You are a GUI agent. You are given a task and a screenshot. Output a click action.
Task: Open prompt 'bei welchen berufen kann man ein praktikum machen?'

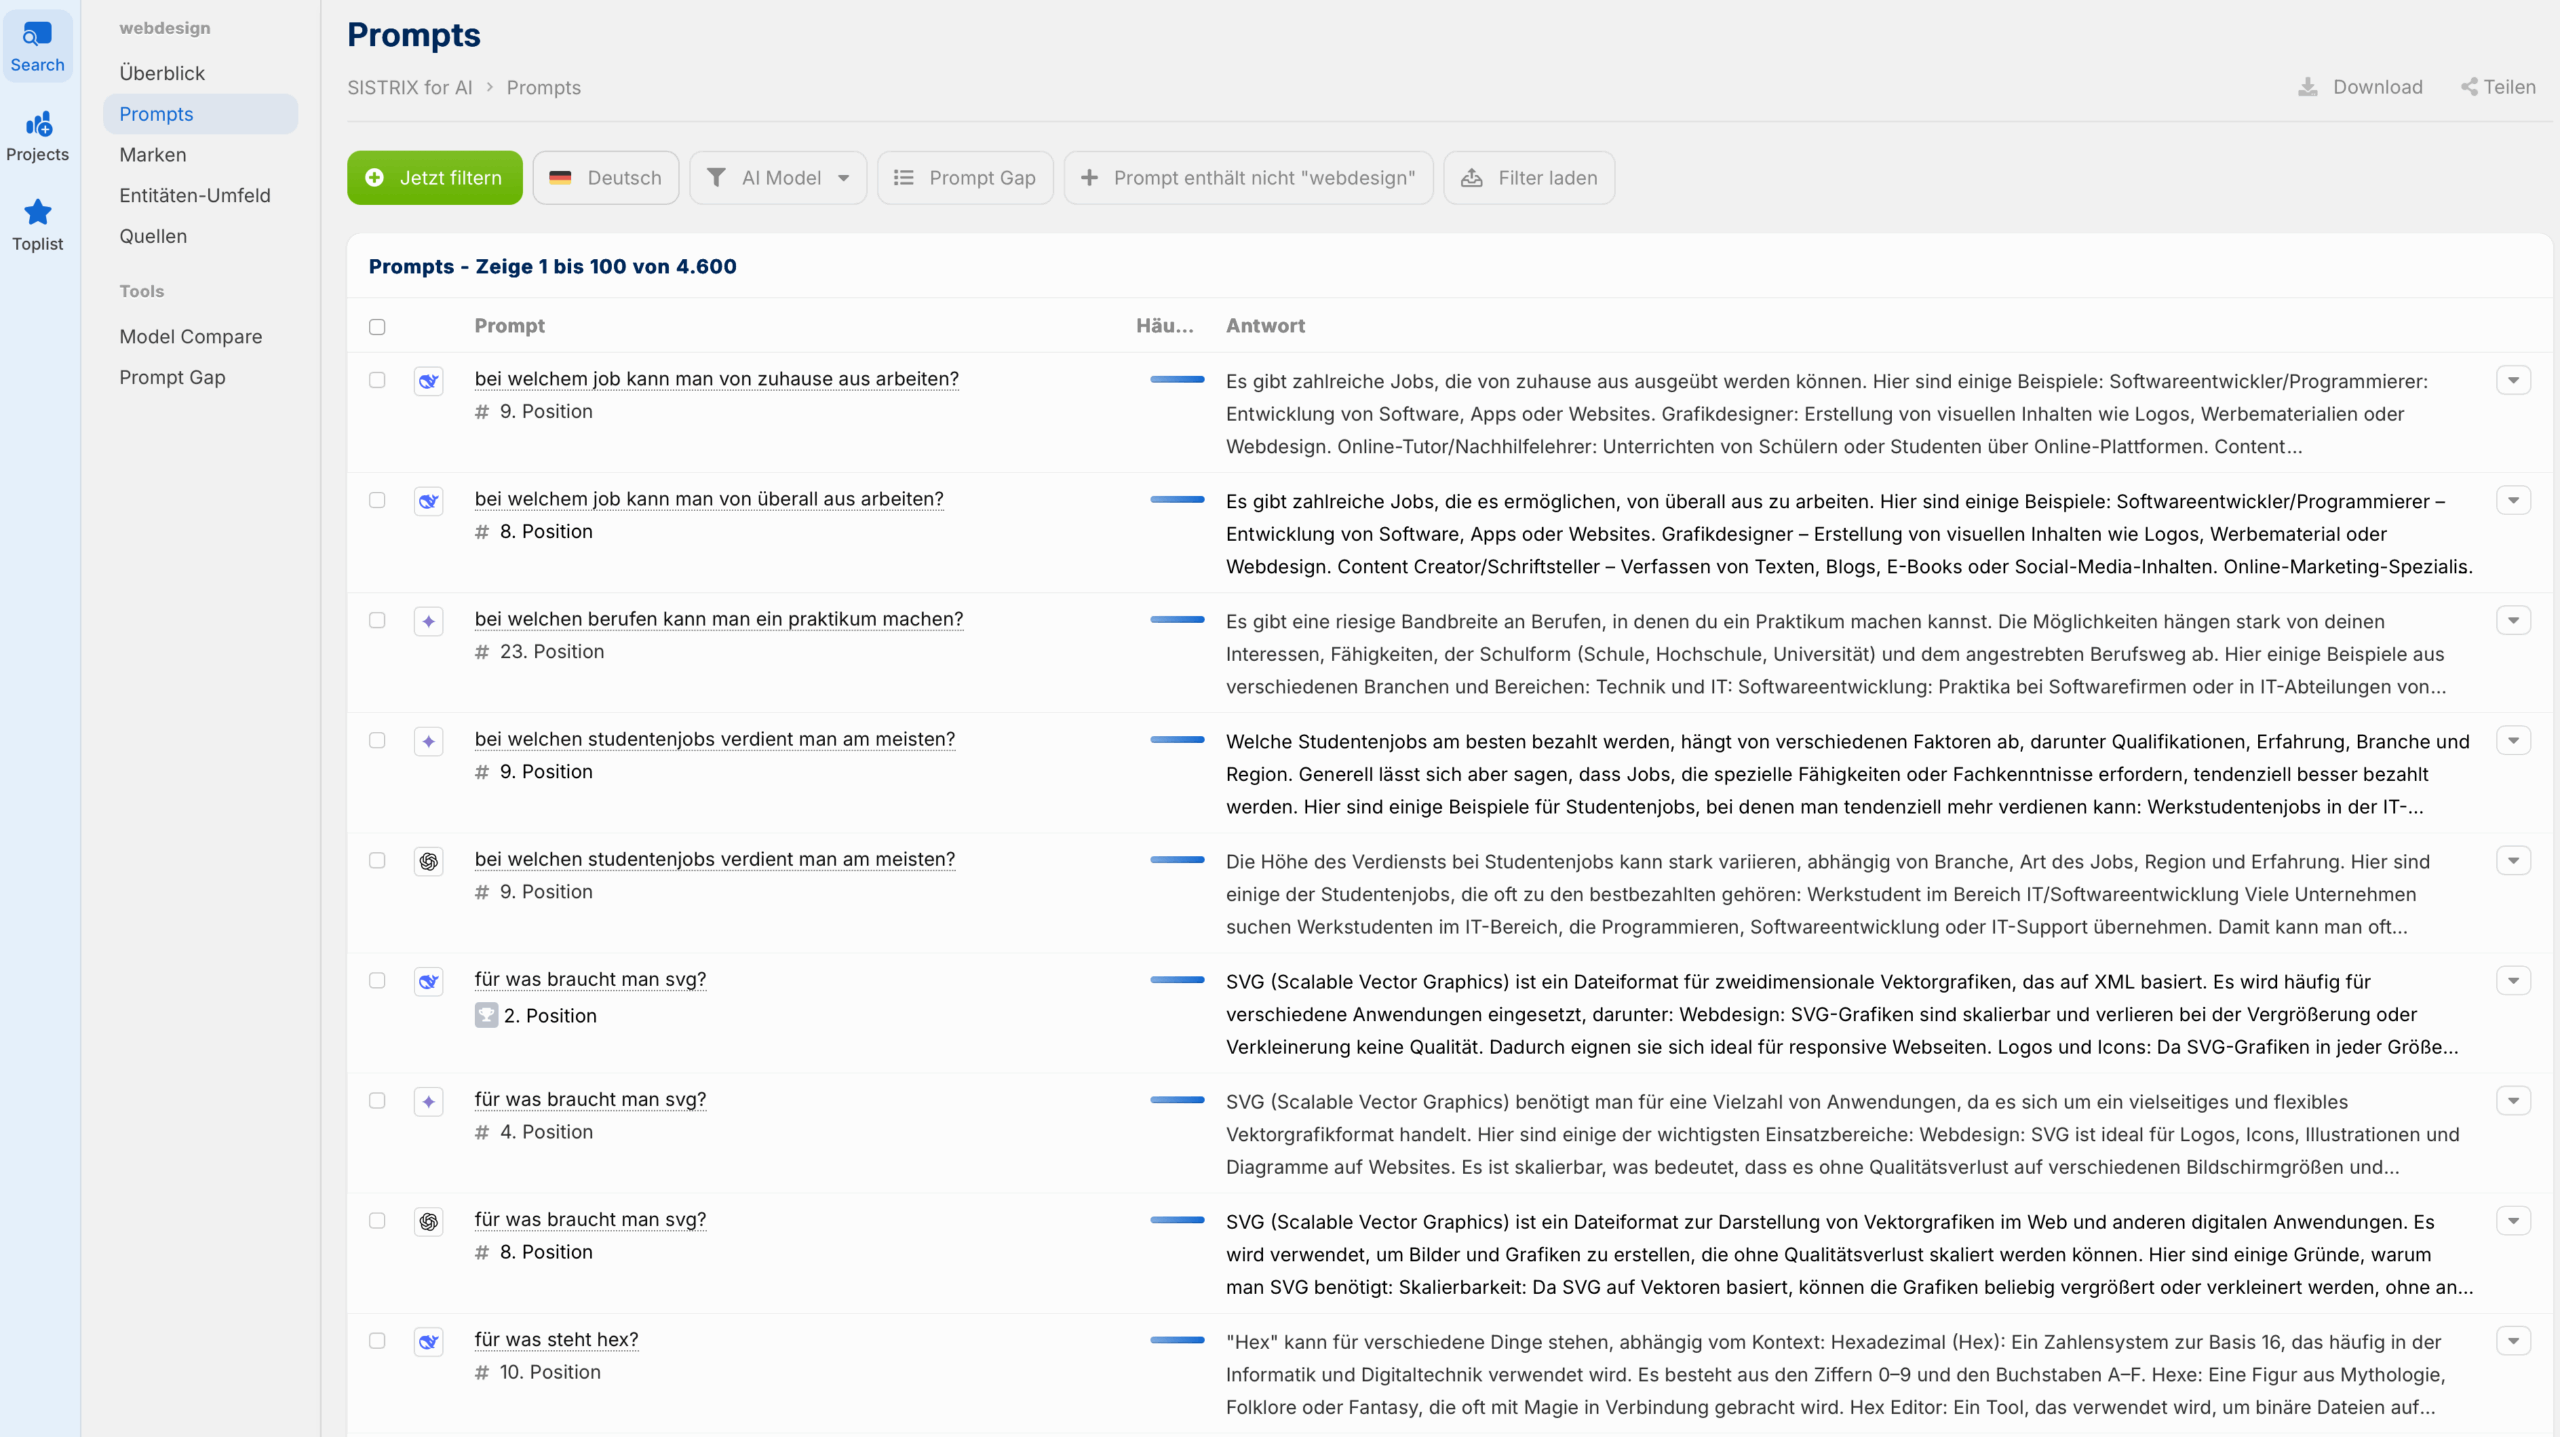pos(719,619)
